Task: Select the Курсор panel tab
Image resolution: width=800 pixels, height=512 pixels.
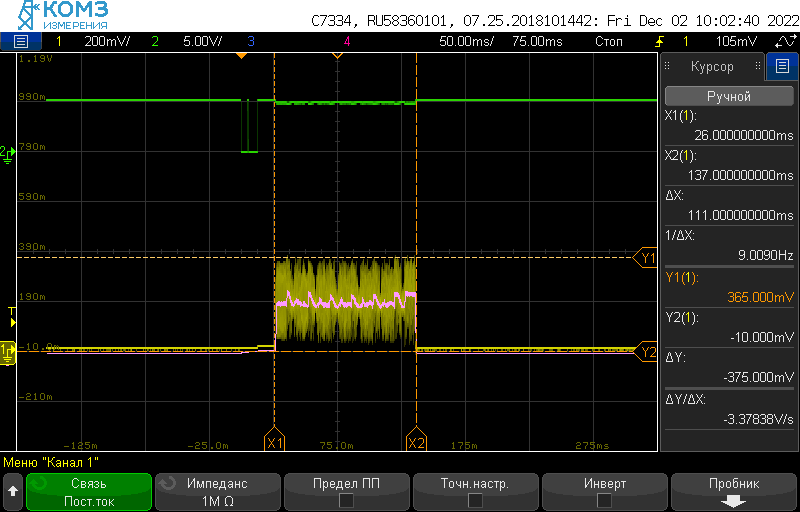Action: point(712,66)
